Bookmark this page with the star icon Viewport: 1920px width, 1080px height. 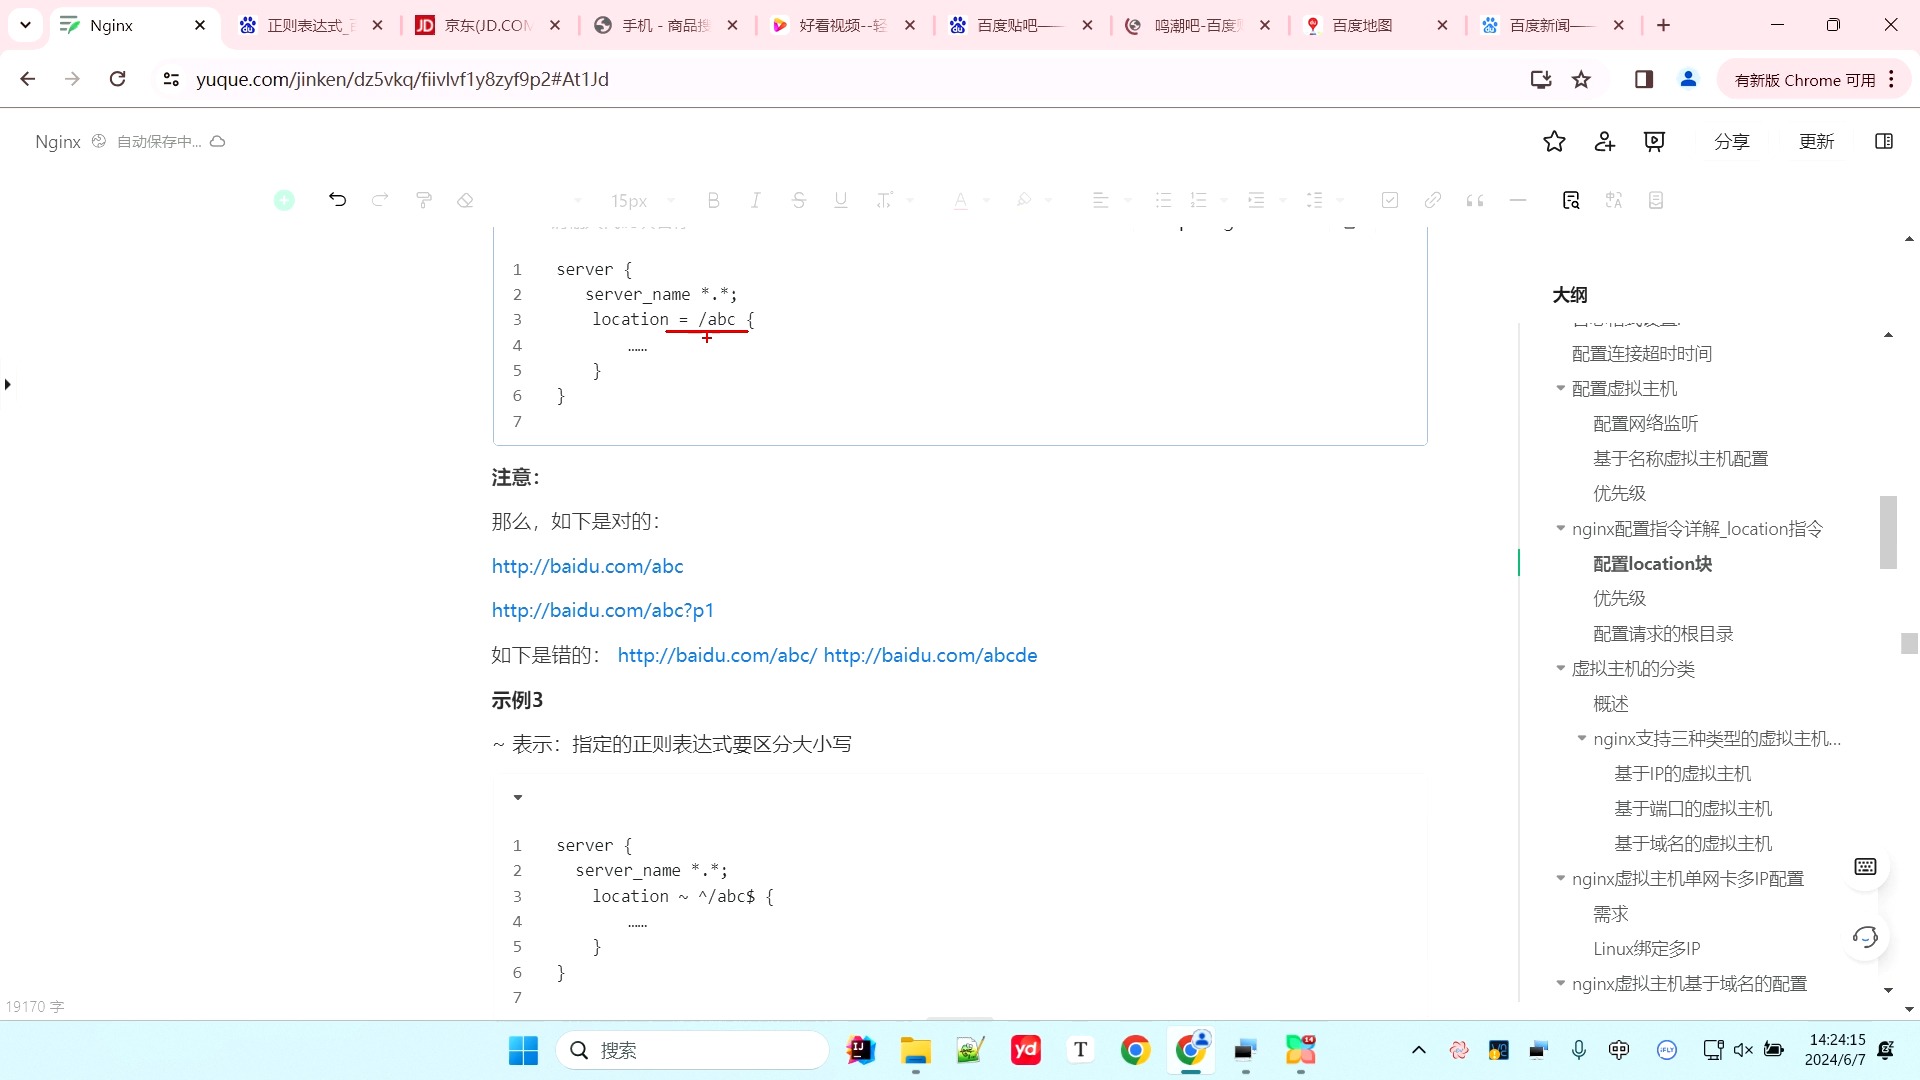point(1581,79)
